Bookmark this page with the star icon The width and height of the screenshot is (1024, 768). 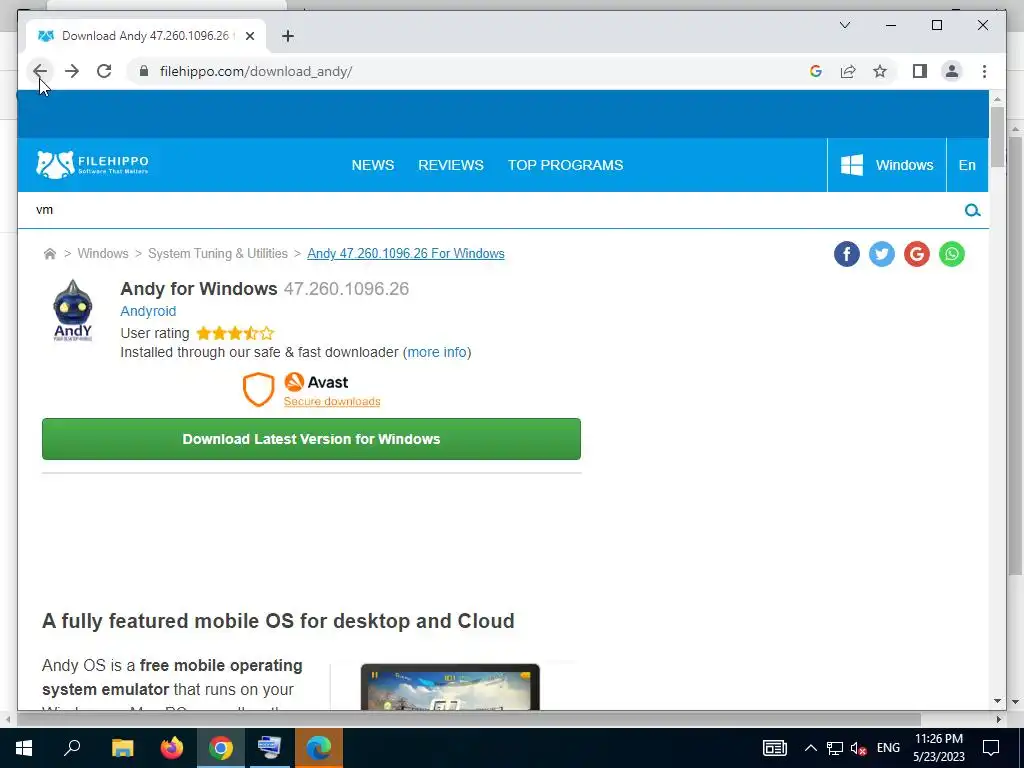click(880, 71)
